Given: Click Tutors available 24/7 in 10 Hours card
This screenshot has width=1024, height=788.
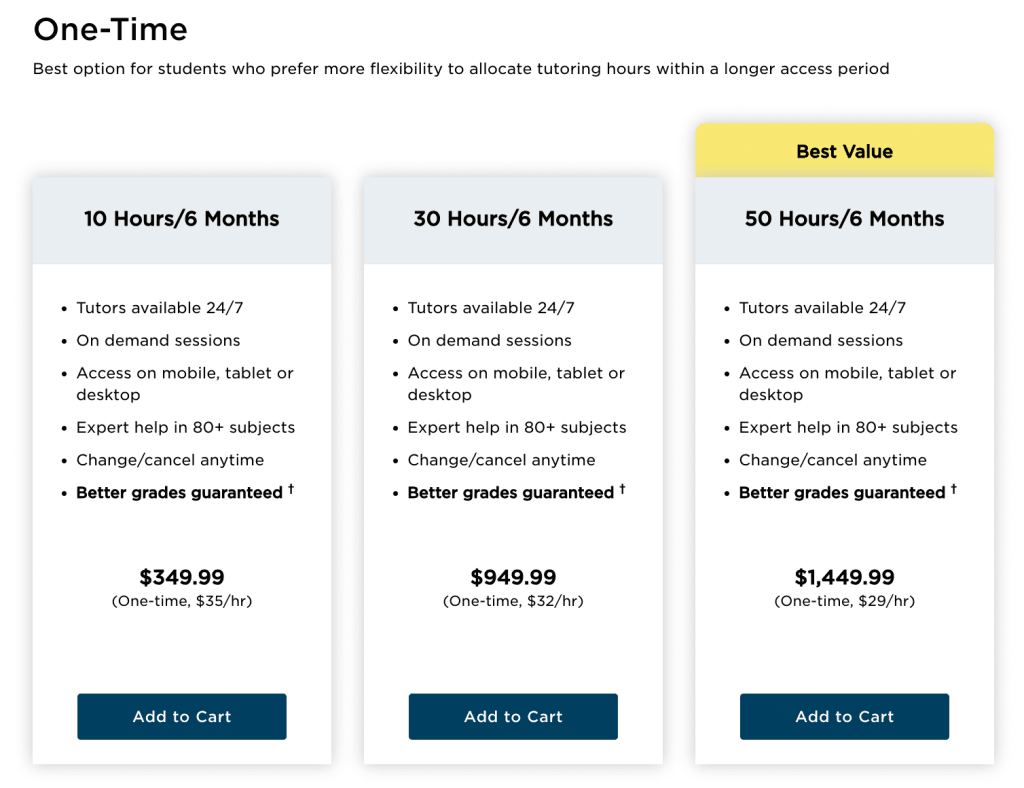Looking at the screenshot, I should tap(158, 308).
